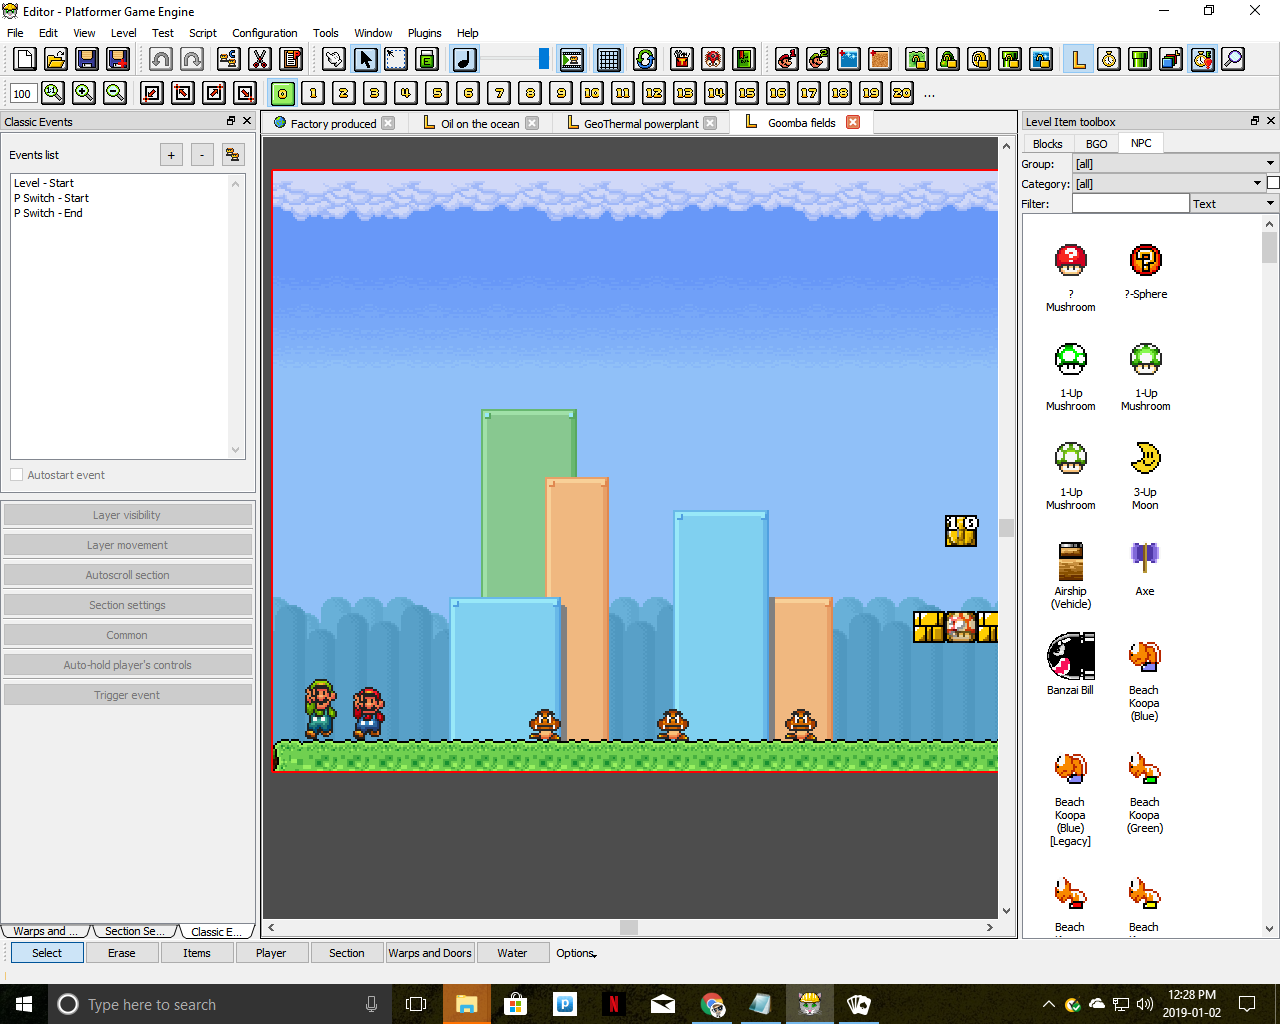Add a new event with plus button
The width and height of the screenshot is (1280, 1024).
click(171, 155)
